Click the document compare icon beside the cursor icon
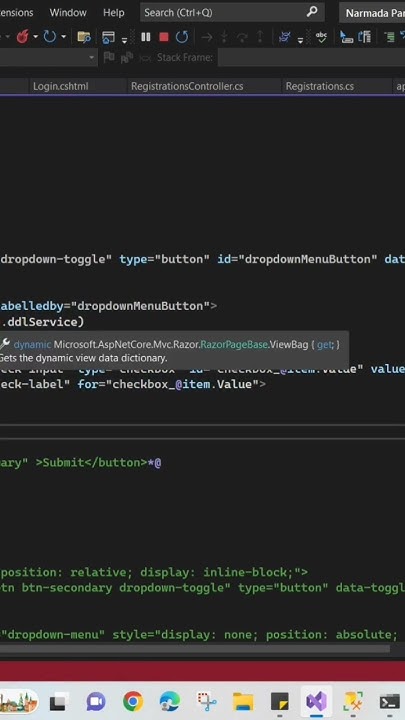This screenshot has width=405, height=720. (x=365, y=37)
